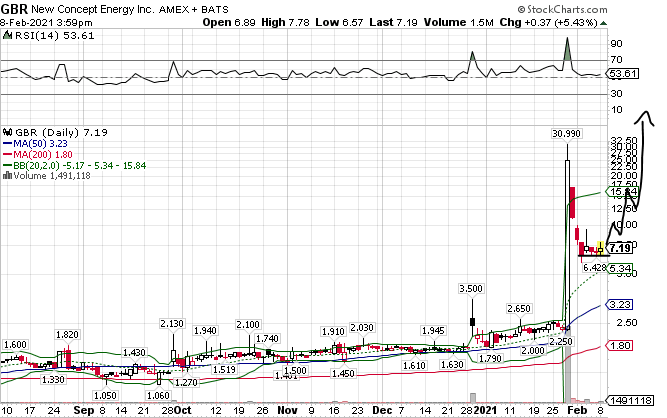
Task: Click the 2.100 price label
Action: click(248, 325)
